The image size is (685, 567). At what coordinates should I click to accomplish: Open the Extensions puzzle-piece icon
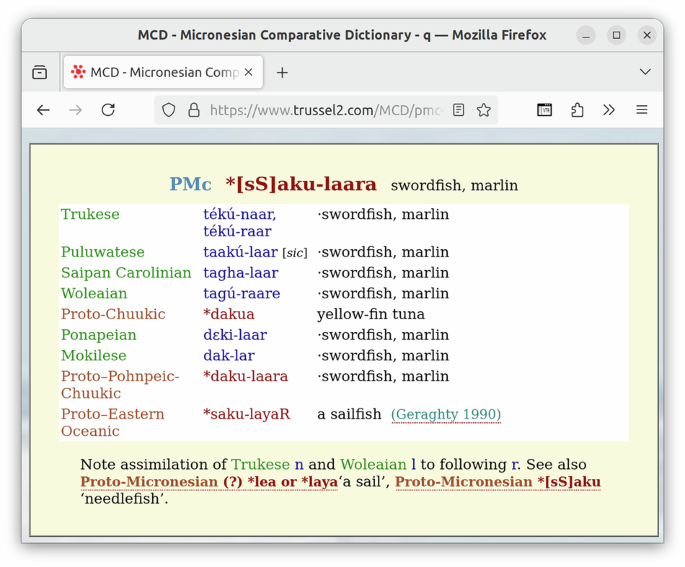pos(577,110)
